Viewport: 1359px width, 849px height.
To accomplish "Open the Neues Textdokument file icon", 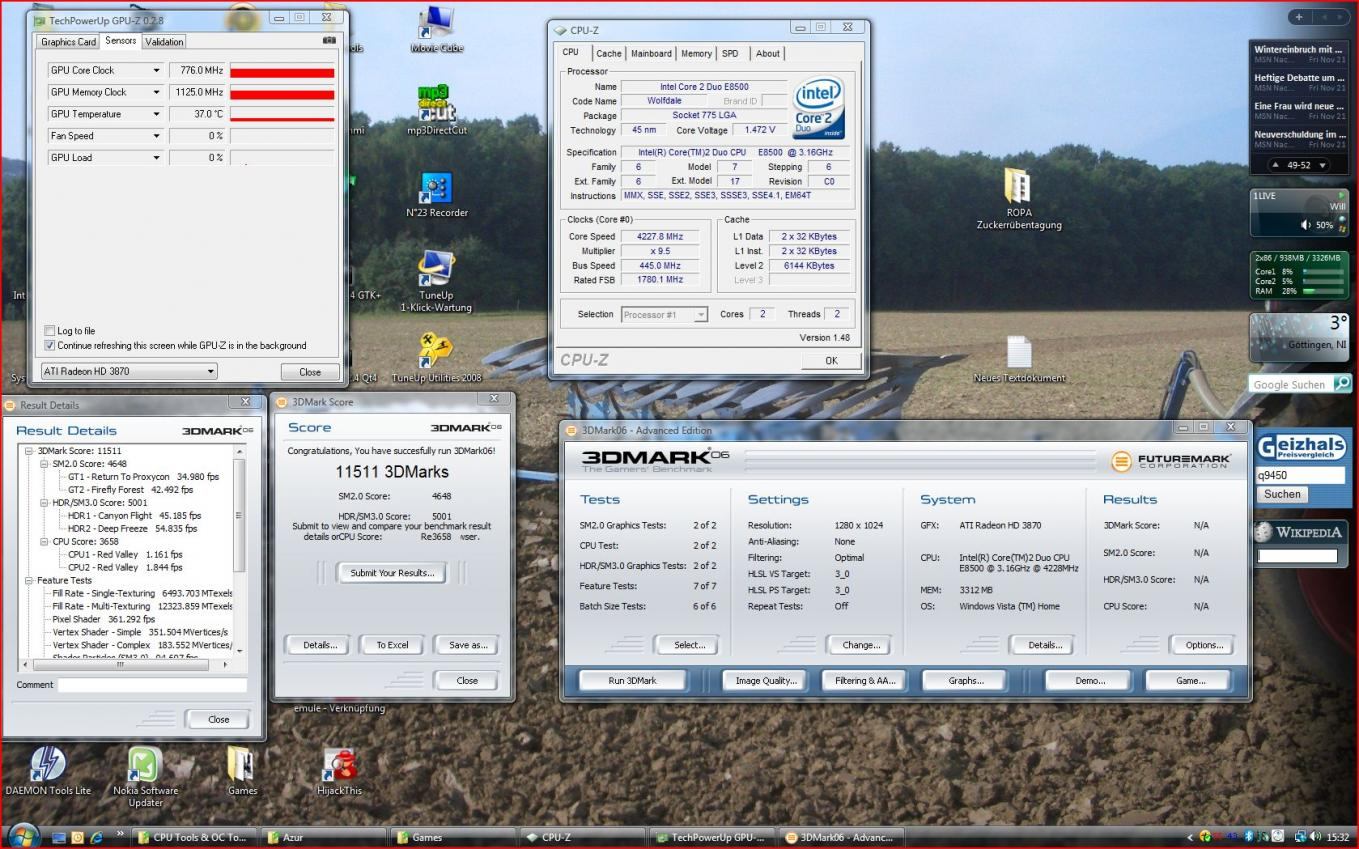I will click(1019, 360).
